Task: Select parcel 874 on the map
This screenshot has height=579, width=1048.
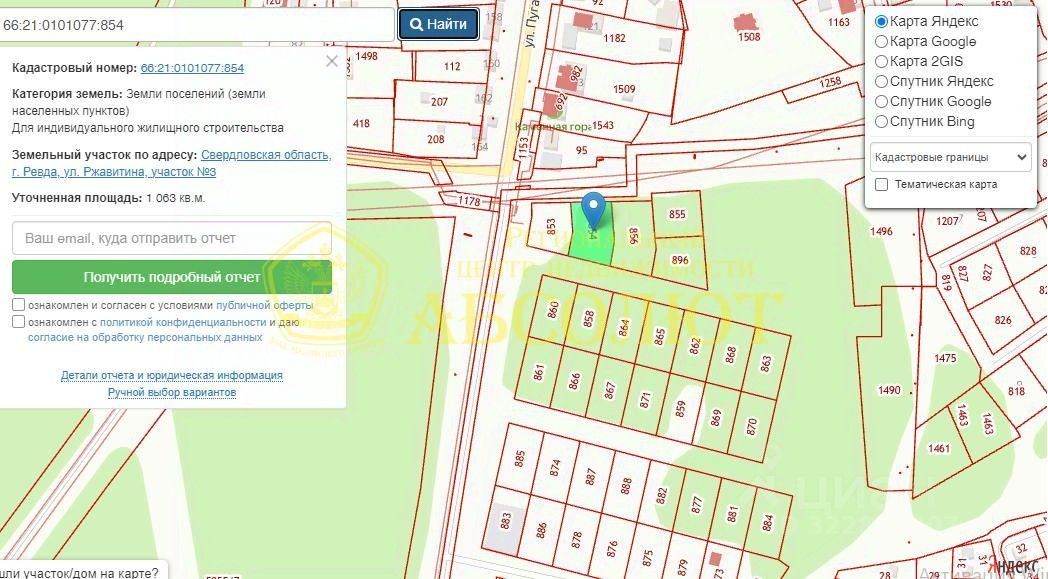Action: [555, 467]
